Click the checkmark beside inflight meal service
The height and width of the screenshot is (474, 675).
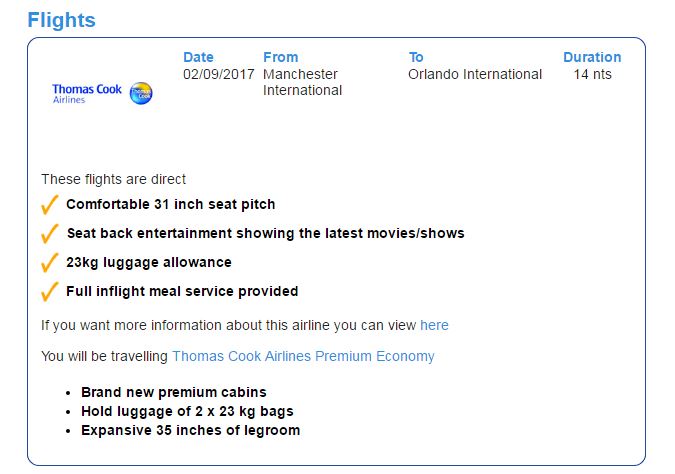point(49,292)
